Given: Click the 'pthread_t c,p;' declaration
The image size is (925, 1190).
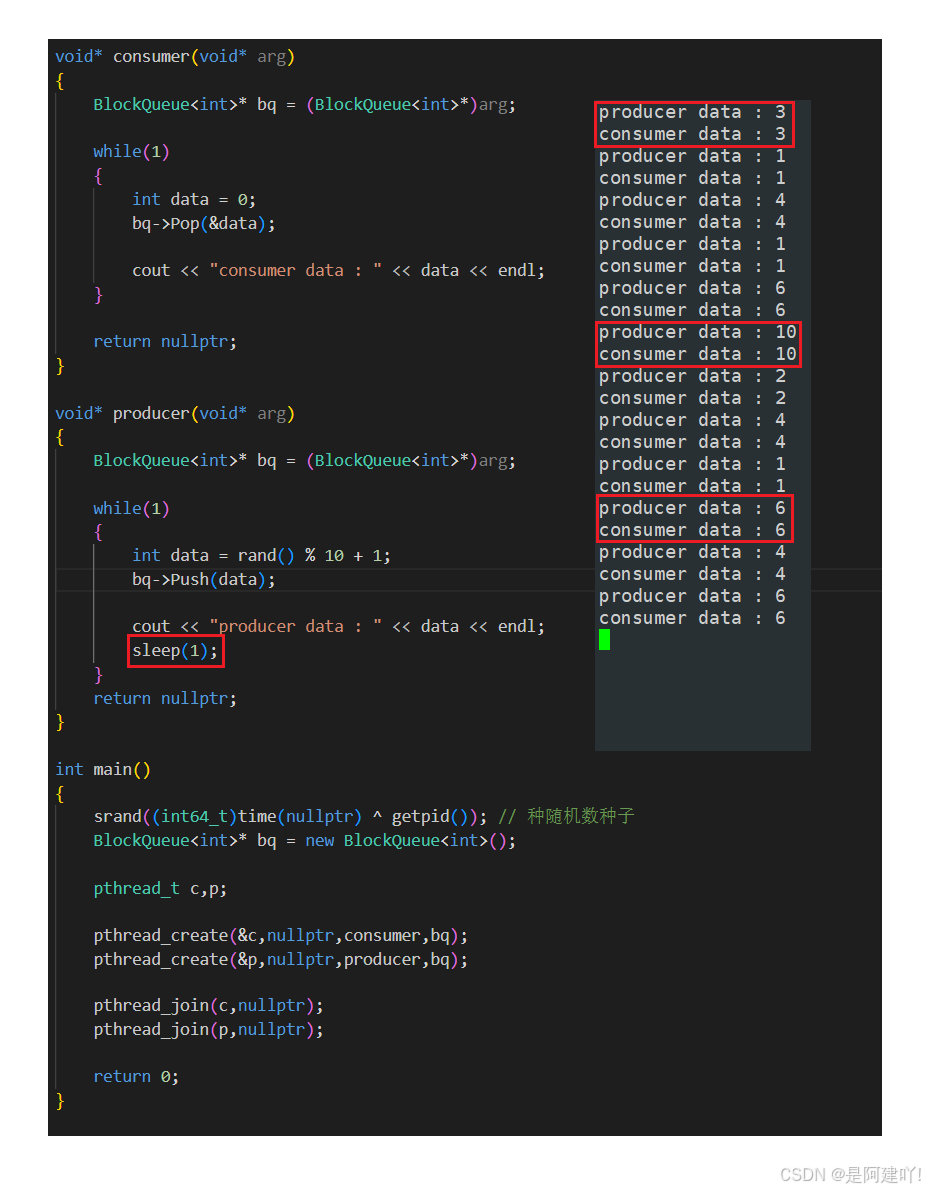Looking at the screenshot, I should click(x=159, y=889).
